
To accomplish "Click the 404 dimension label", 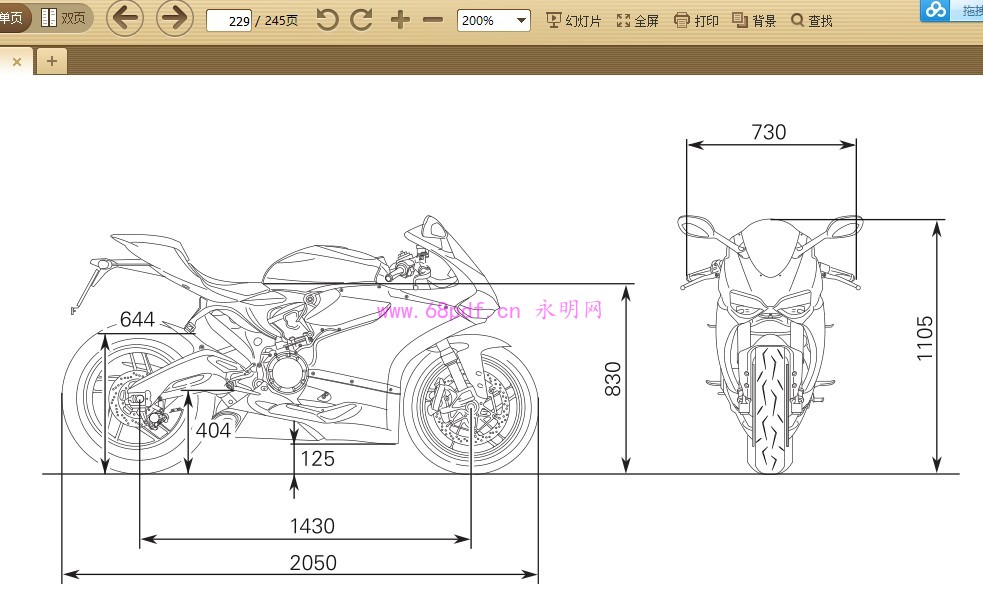I will tap(213, 431).
